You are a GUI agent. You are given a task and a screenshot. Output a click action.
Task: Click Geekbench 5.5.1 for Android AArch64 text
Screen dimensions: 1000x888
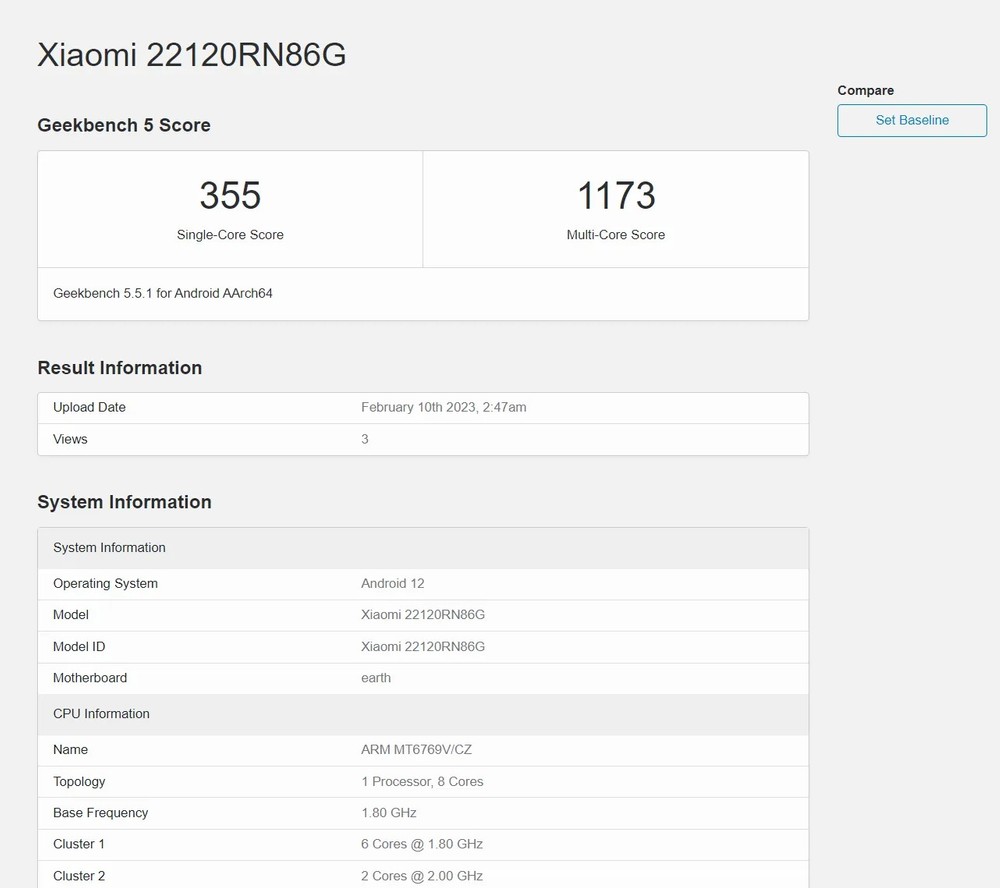[163, 294]
